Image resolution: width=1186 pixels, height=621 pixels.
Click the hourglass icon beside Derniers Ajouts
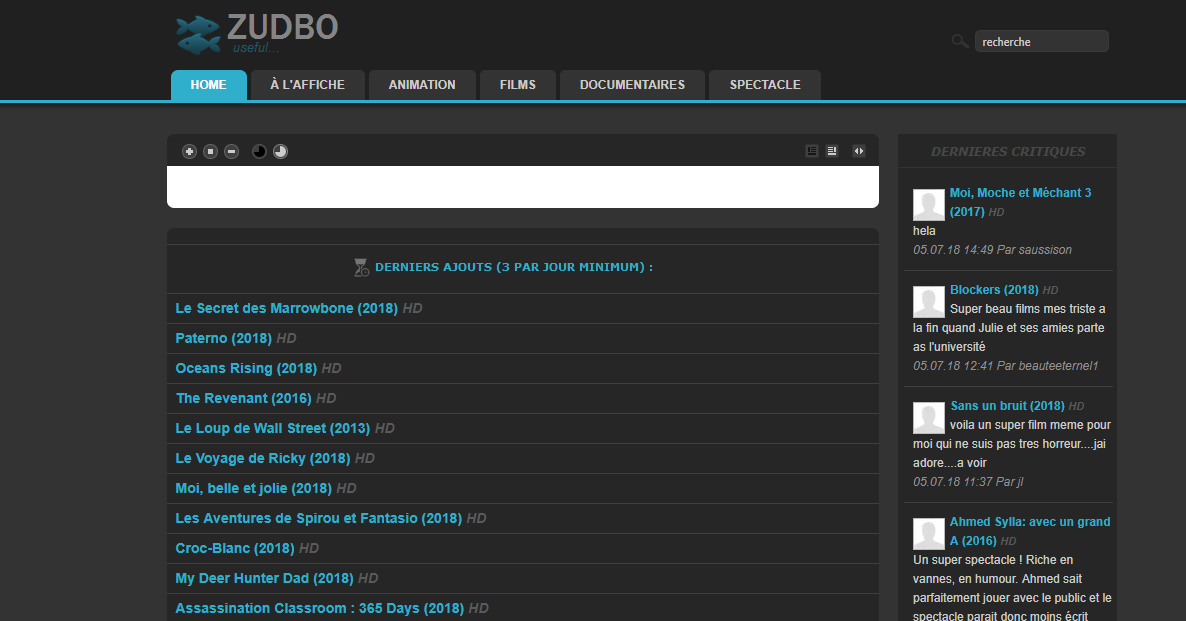pos(362,267)
